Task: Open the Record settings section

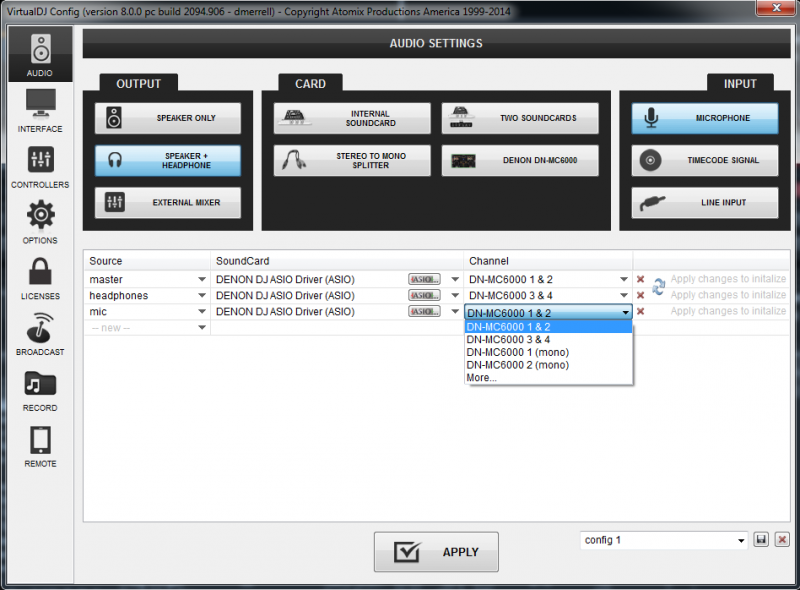Action: tap(40, 390)
